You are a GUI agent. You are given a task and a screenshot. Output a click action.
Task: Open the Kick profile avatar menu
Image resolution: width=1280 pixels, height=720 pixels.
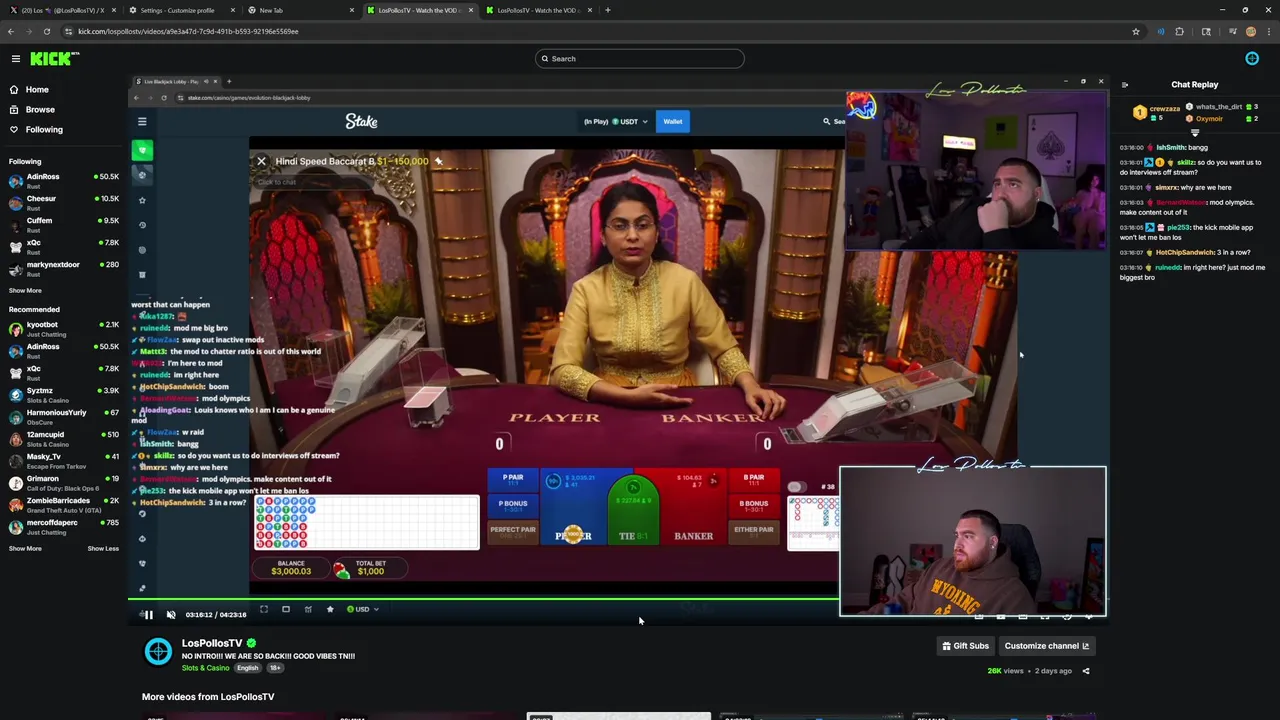click(1252, 58)
